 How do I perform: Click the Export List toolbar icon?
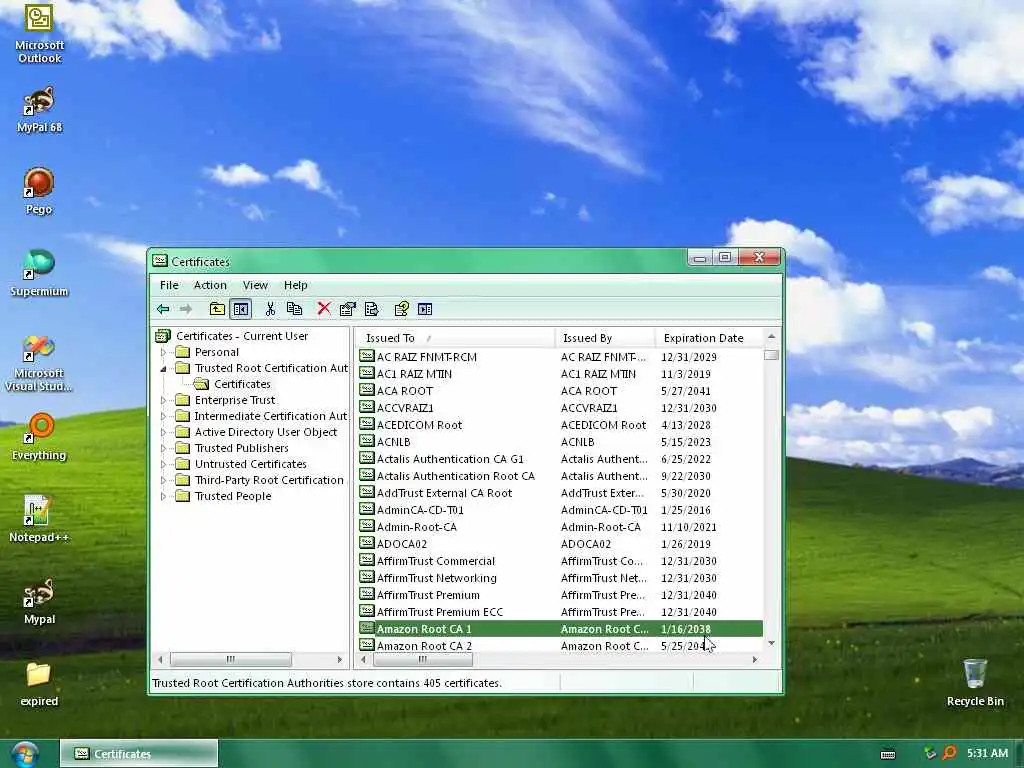tap(372, 309)
